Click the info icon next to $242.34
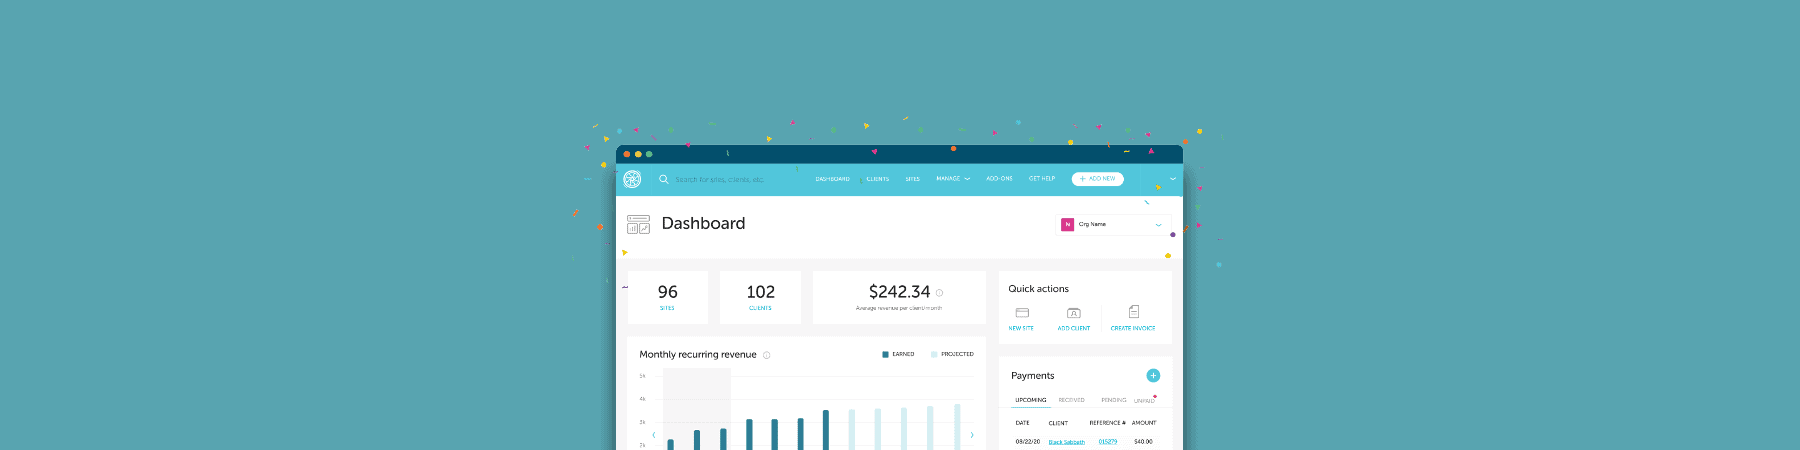This screenshot has height=450, width=1800. click(x=939, y=293)
